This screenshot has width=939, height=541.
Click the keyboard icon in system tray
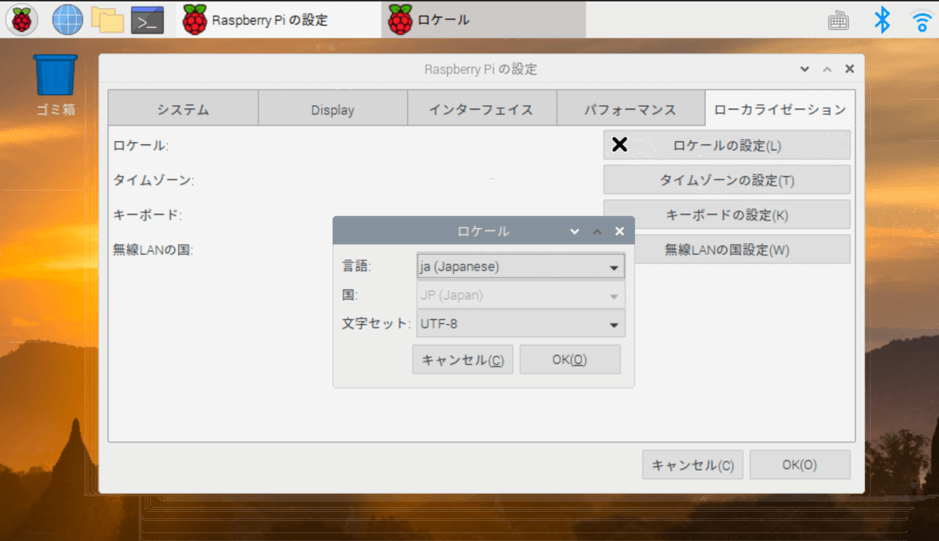pos(838,21)
